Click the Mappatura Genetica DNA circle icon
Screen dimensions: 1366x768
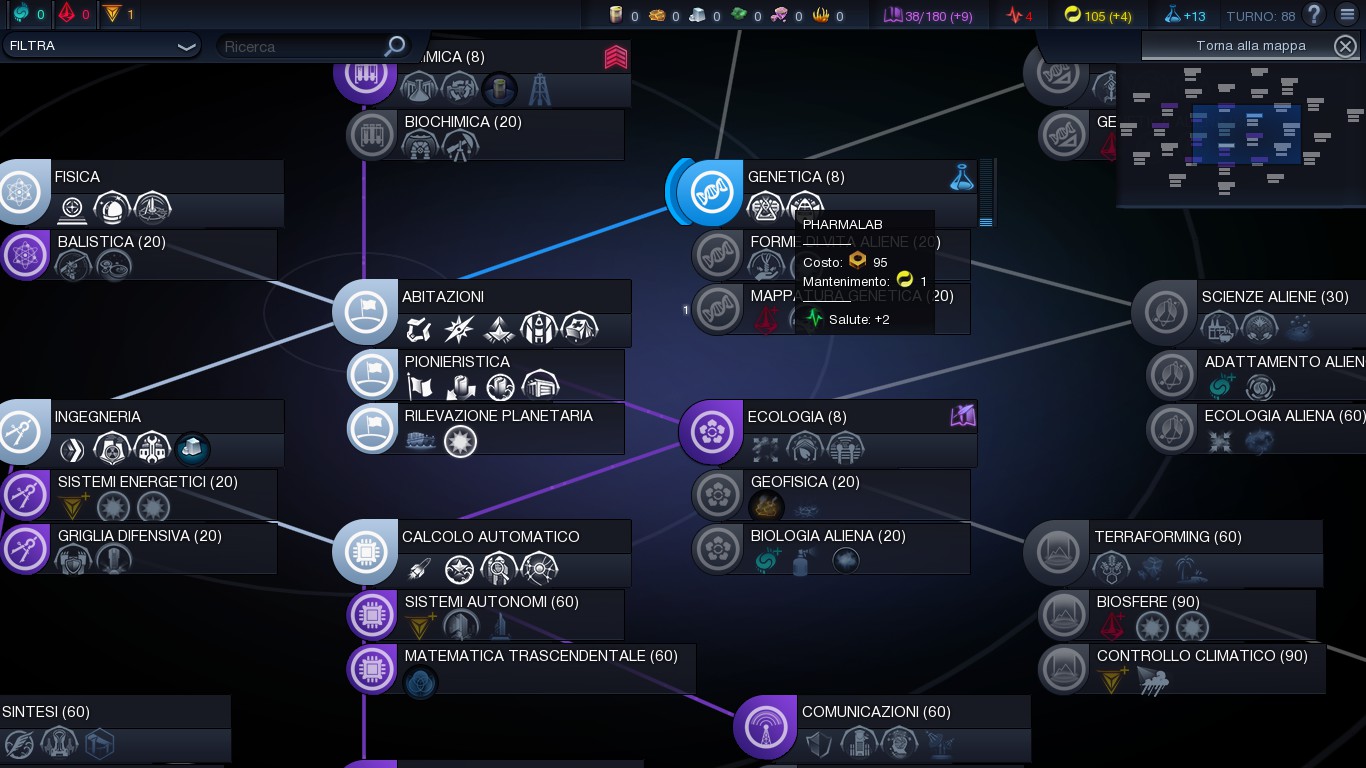pos(717,310)
